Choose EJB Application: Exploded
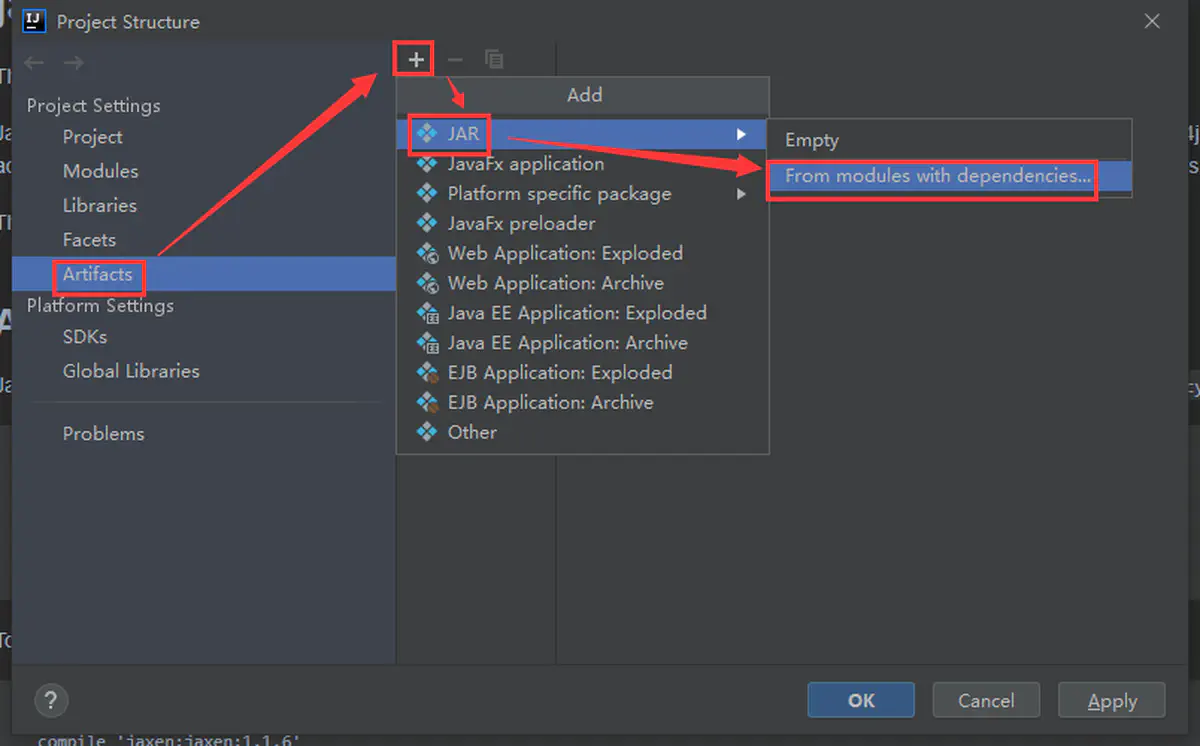The height and width of the screenshot is (746, 1200). [x=583, y=373]
